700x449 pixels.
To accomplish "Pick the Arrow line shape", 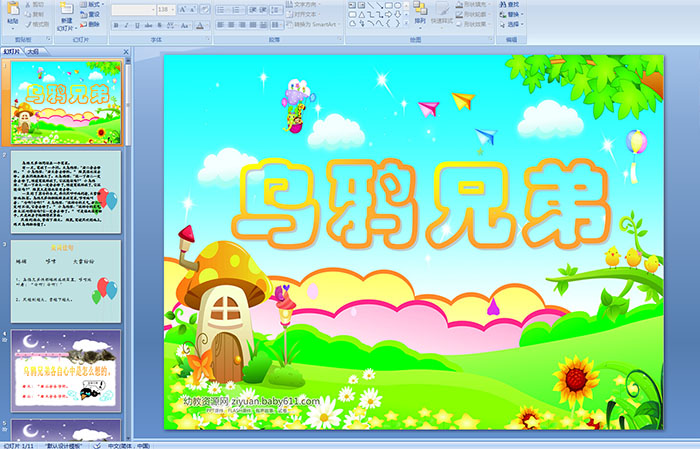I will click(379, 5).
